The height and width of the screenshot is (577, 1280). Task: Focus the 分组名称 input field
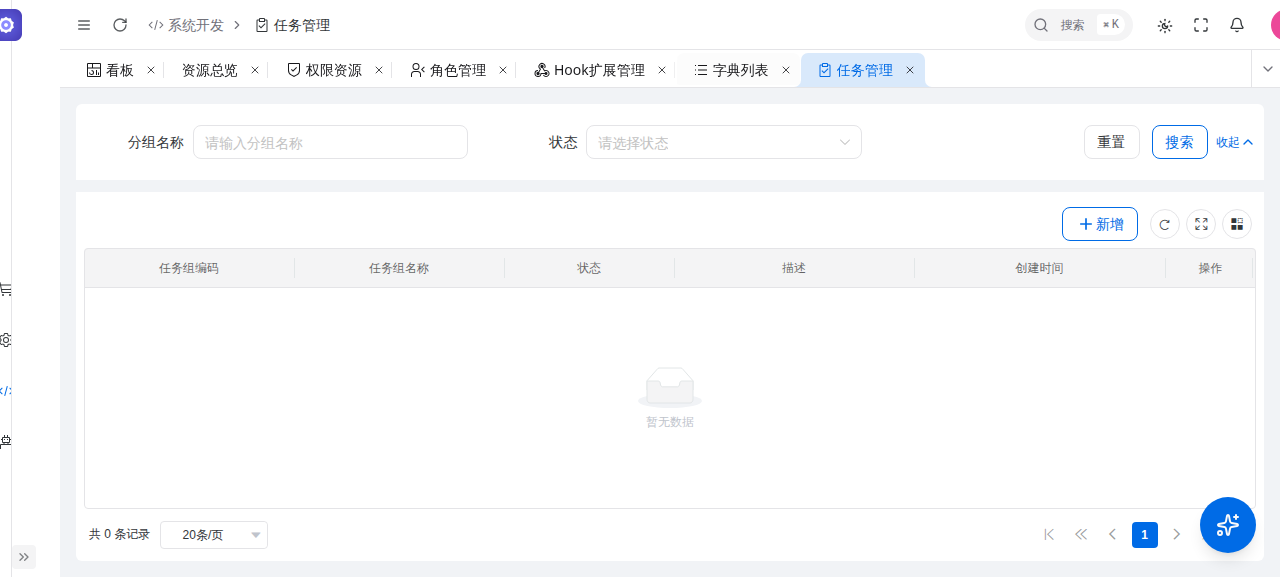330,142
